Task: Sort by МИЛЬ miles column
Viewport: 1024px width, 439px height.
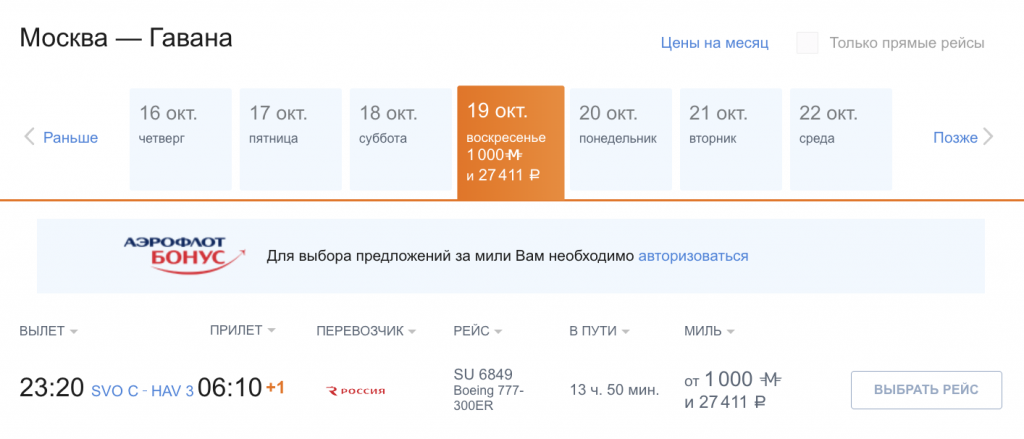Action: point(709,331)
